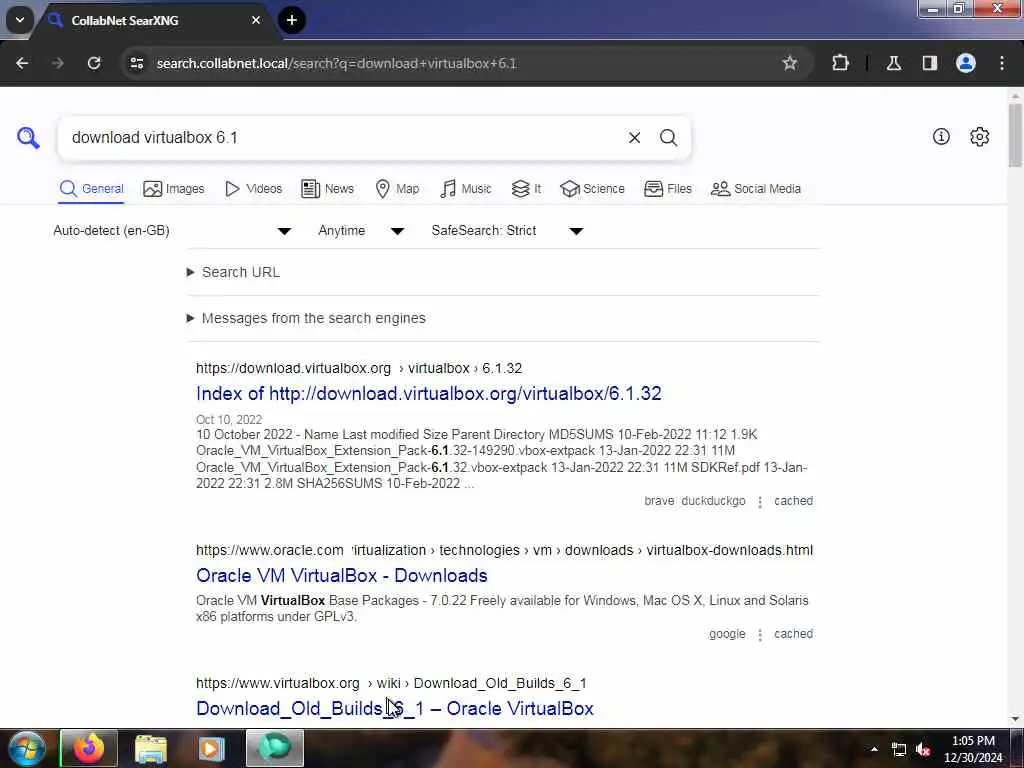
Task: Bookmark this page with star icon
Action: 790,63
